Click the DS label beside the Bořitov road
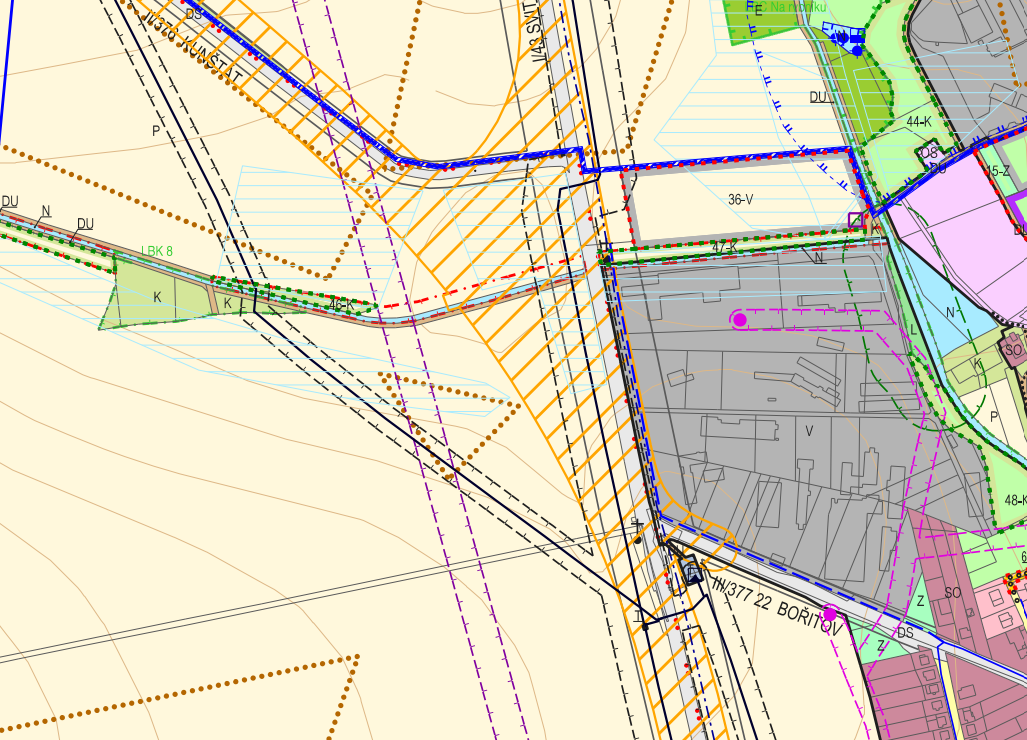 (905, 632)
